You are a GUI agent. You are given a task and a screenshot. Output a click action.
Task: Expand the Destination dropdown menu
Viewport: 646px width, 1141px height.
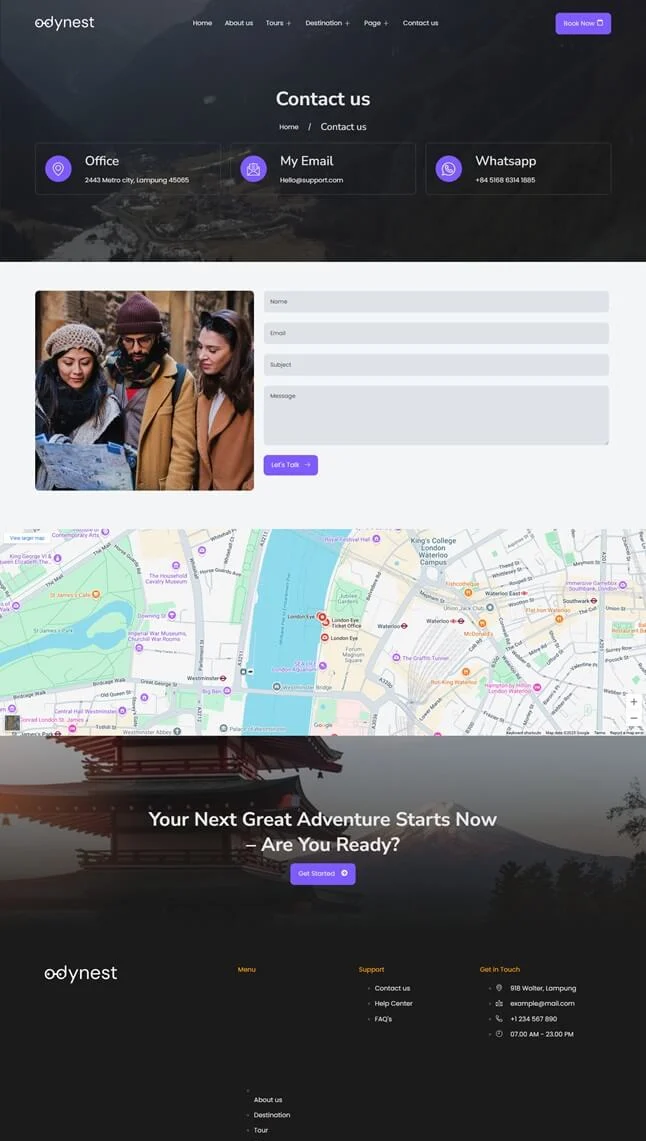click(x=327, y=23)
